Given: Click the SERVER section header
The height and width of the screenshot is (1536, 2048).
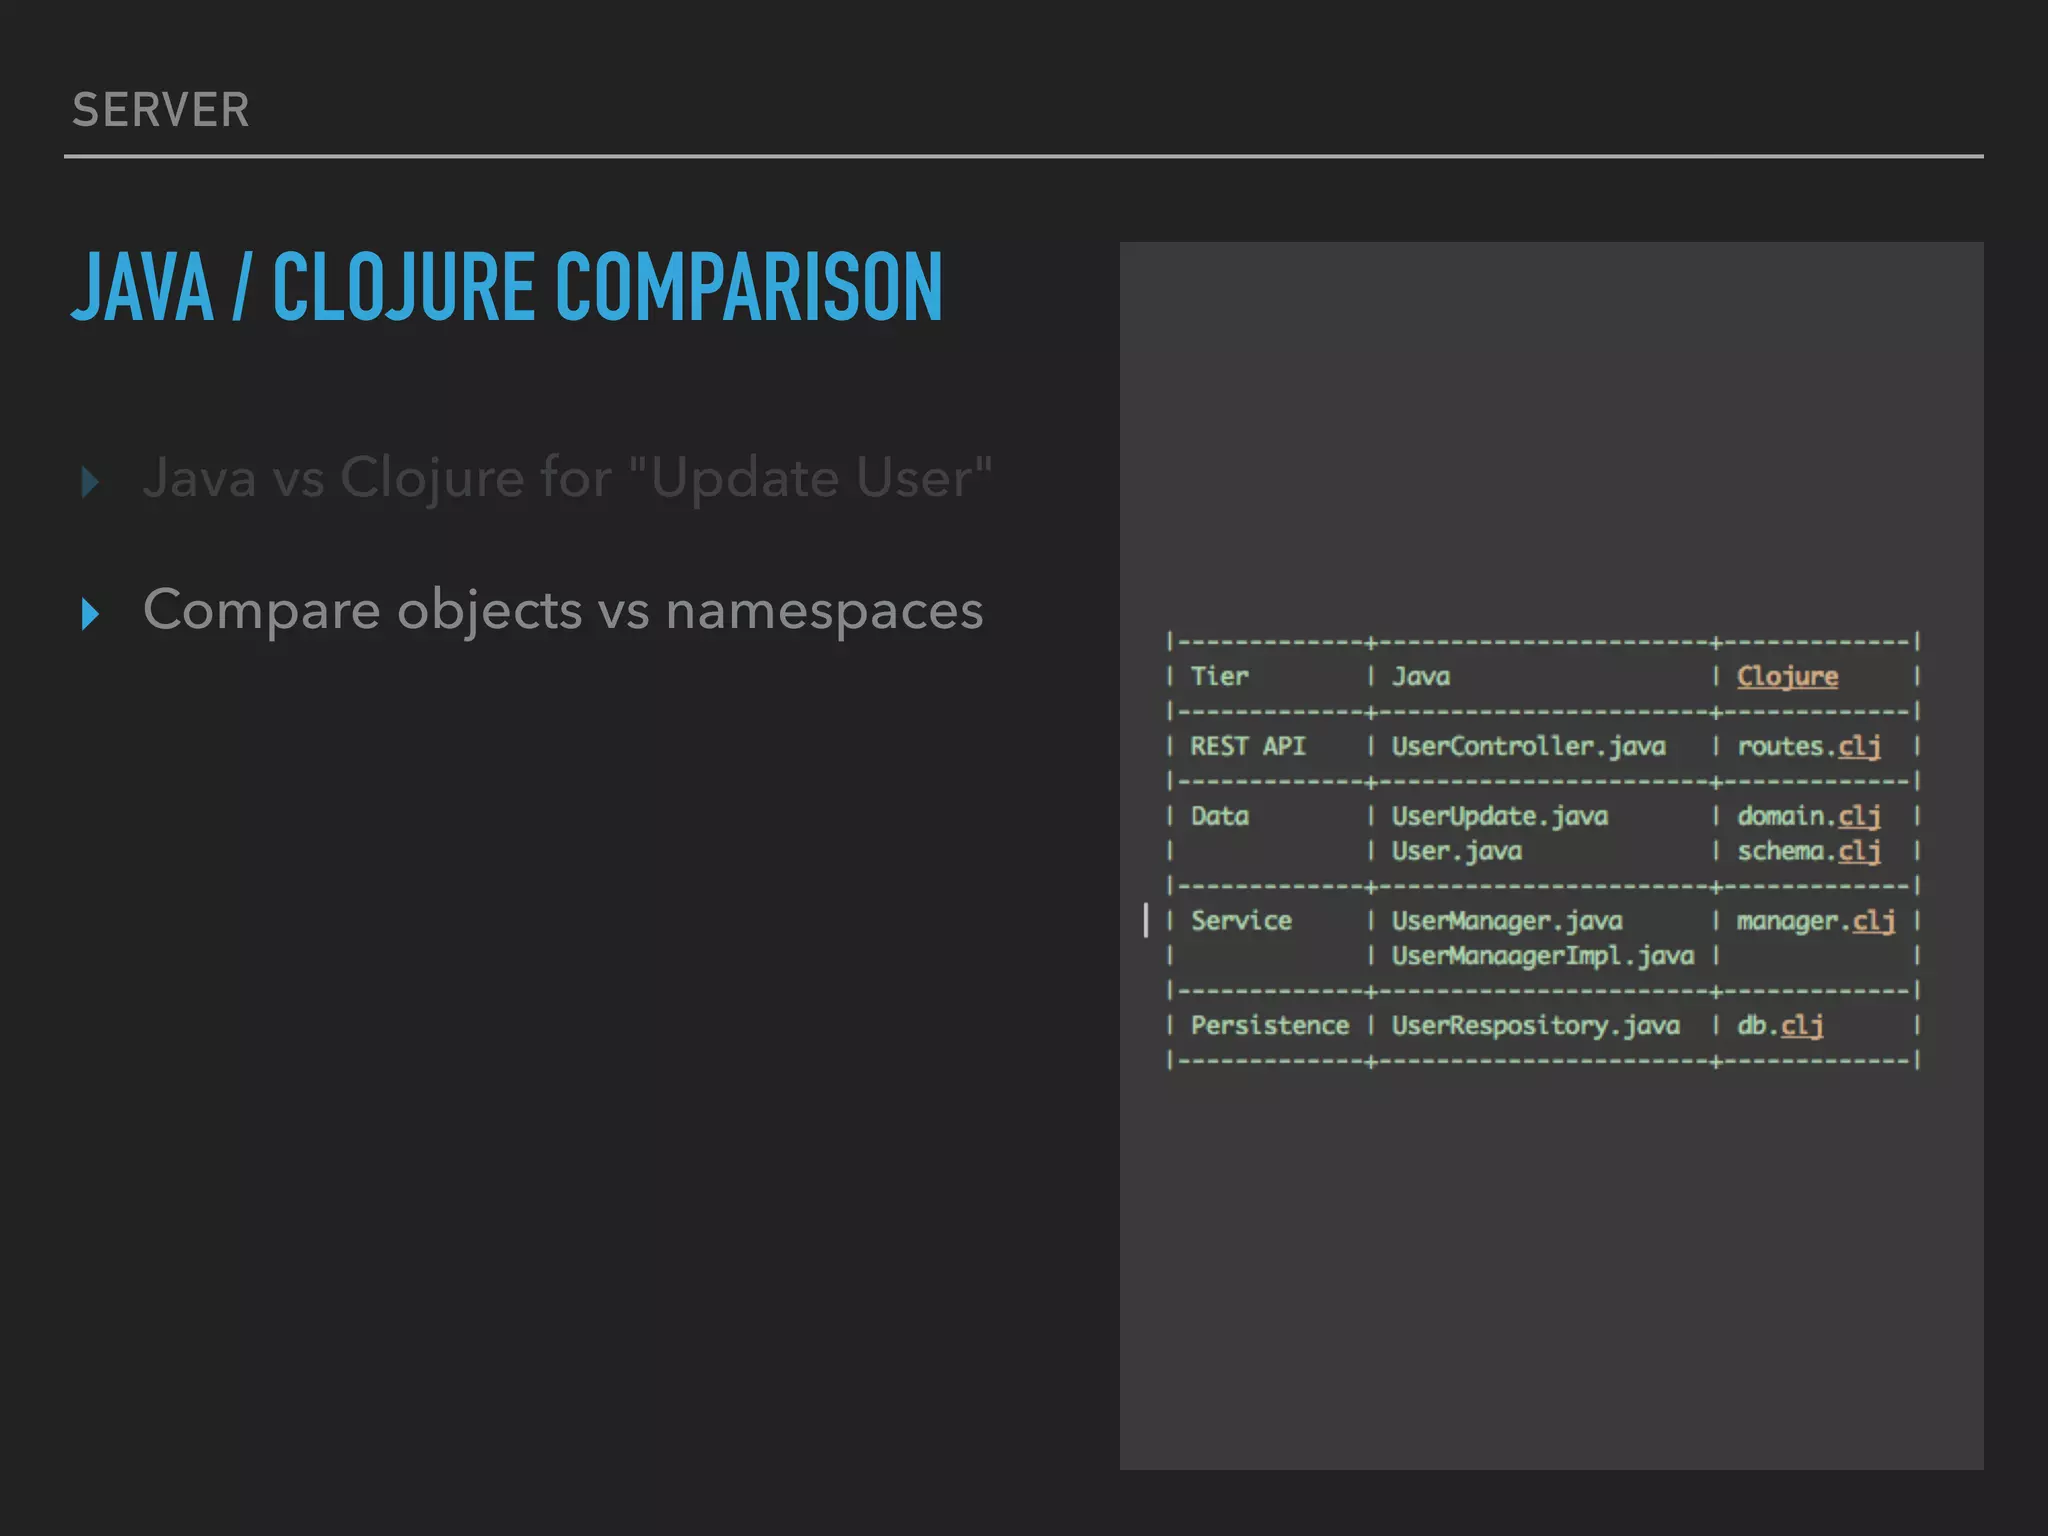Looking at the screenshot, I should click(161, 110).
